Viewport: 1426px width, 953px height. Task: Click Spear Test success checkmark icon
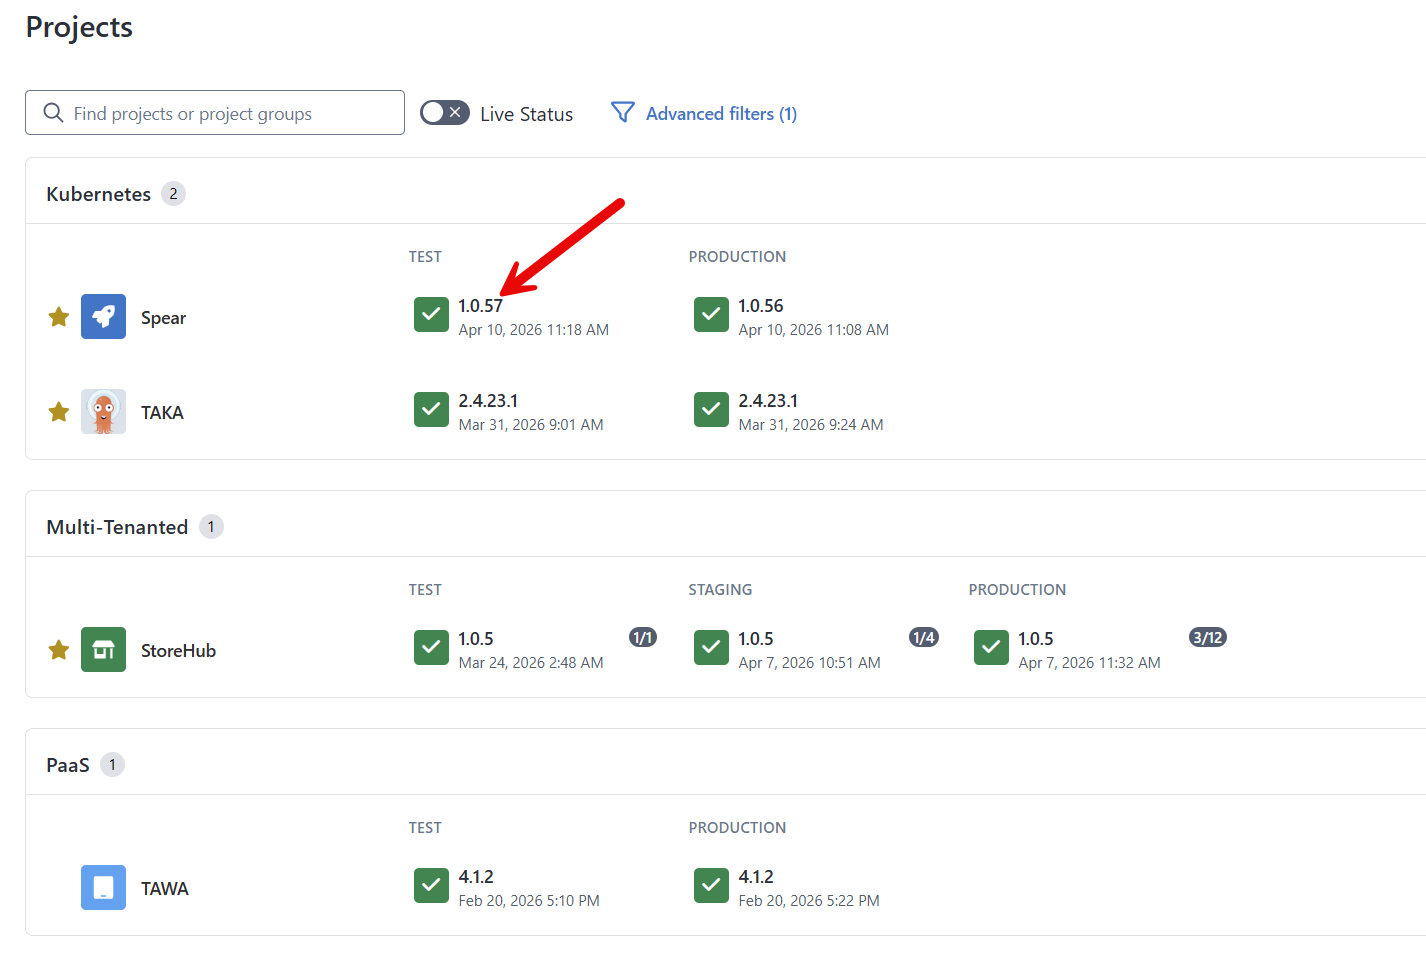[x=431, y=314]
